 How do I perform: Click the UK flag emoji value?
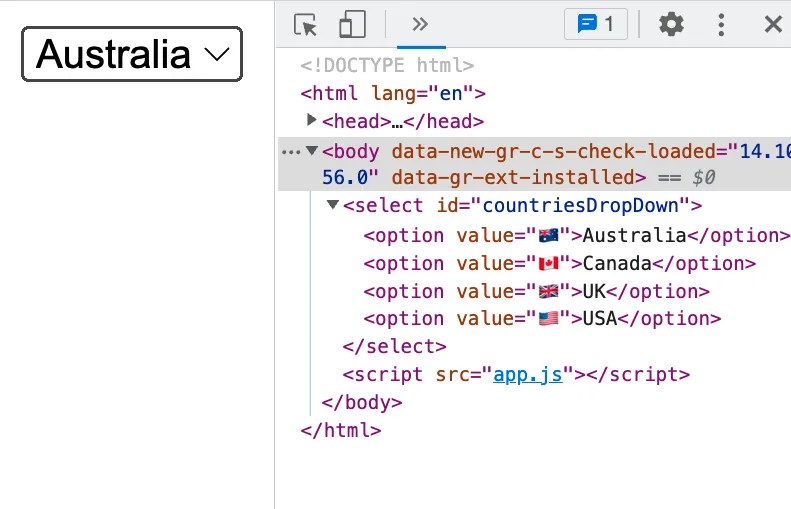tap(548, 292)
